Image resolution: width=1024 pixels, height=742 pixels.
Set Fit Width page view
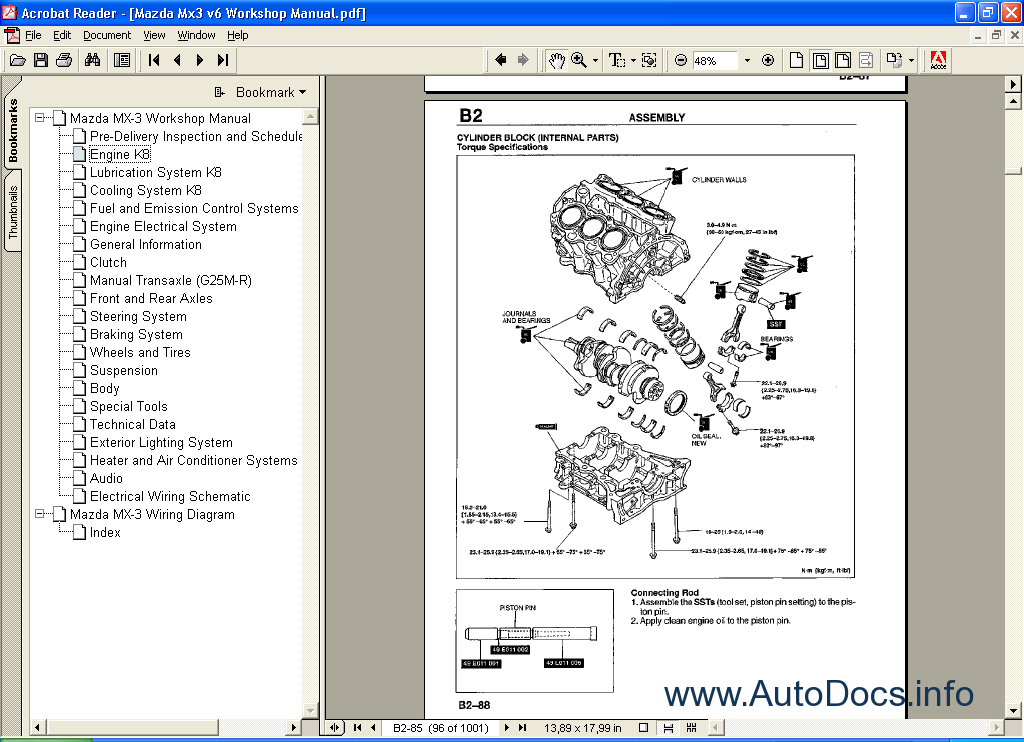click(842, 61)
